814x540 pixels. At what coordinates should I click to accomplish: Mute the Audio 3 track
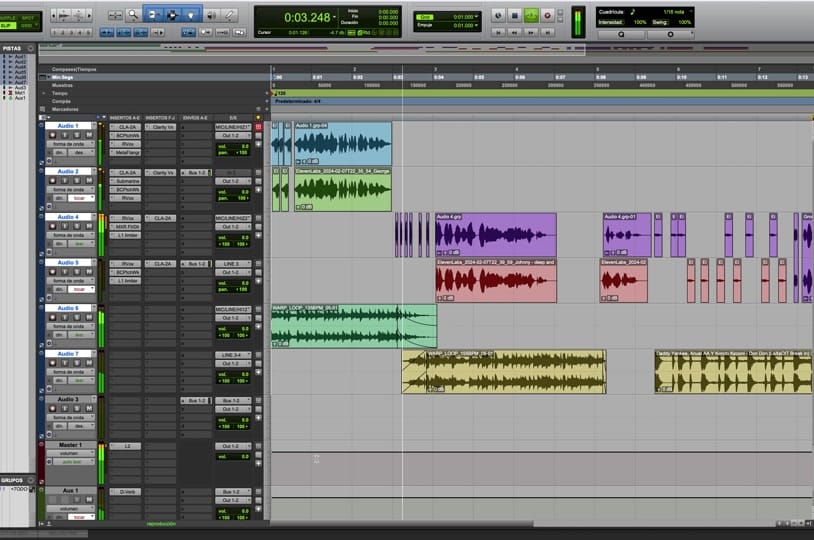click(x=89, y=409)
